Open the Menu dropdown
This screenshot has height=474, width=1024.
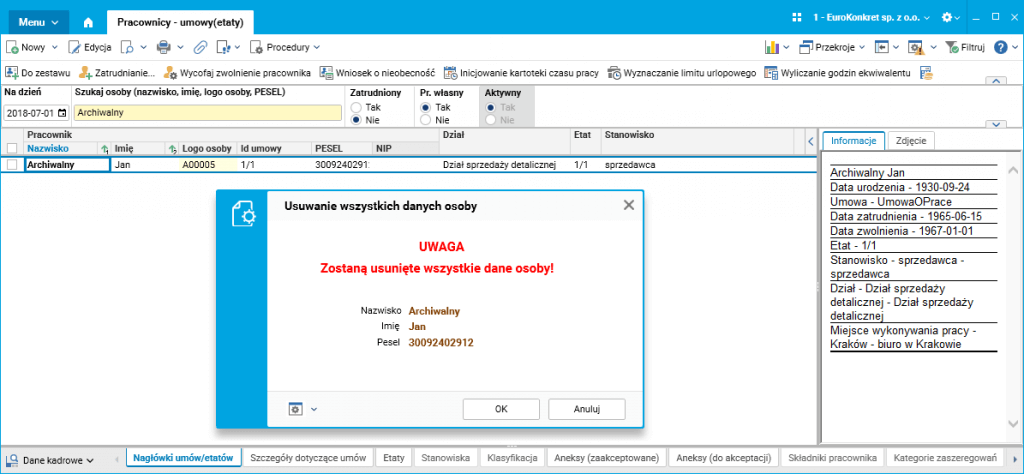coord(39,22)
